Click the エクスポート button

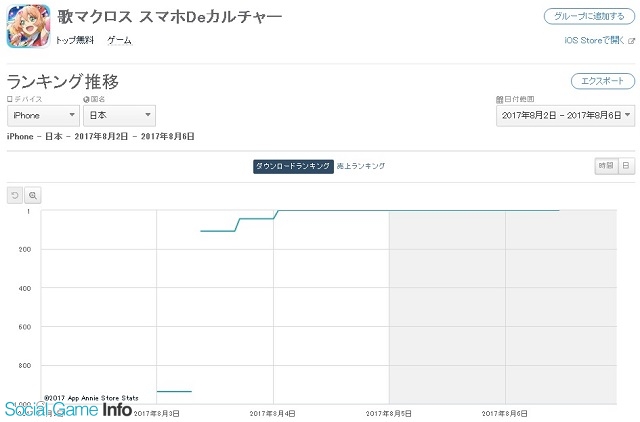coord(602,81)
